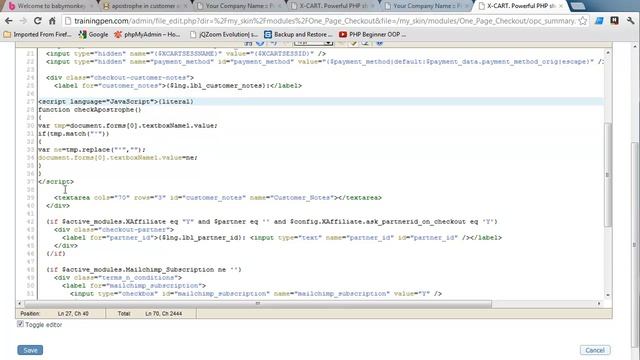Click the hidden input 'payment_method' line
Screen dimensions: 640x360
(324, 62)
